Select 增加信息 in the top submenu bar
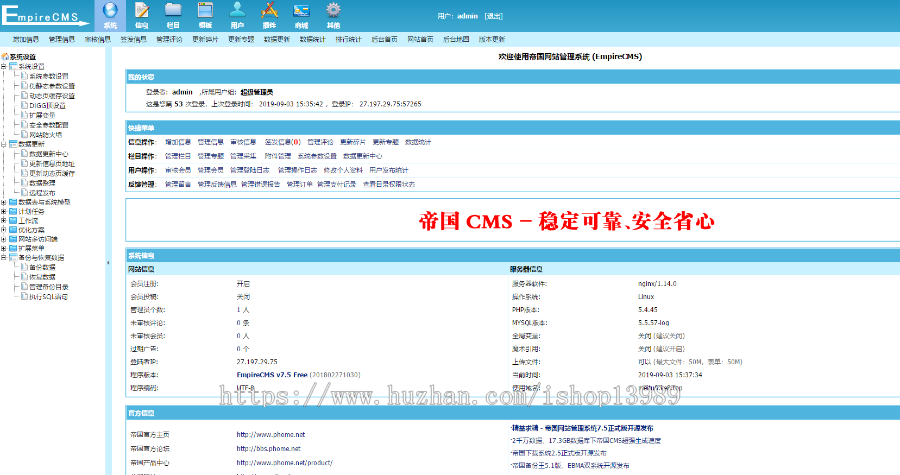Viewport: 900px width, 475px height. (26, 40)
